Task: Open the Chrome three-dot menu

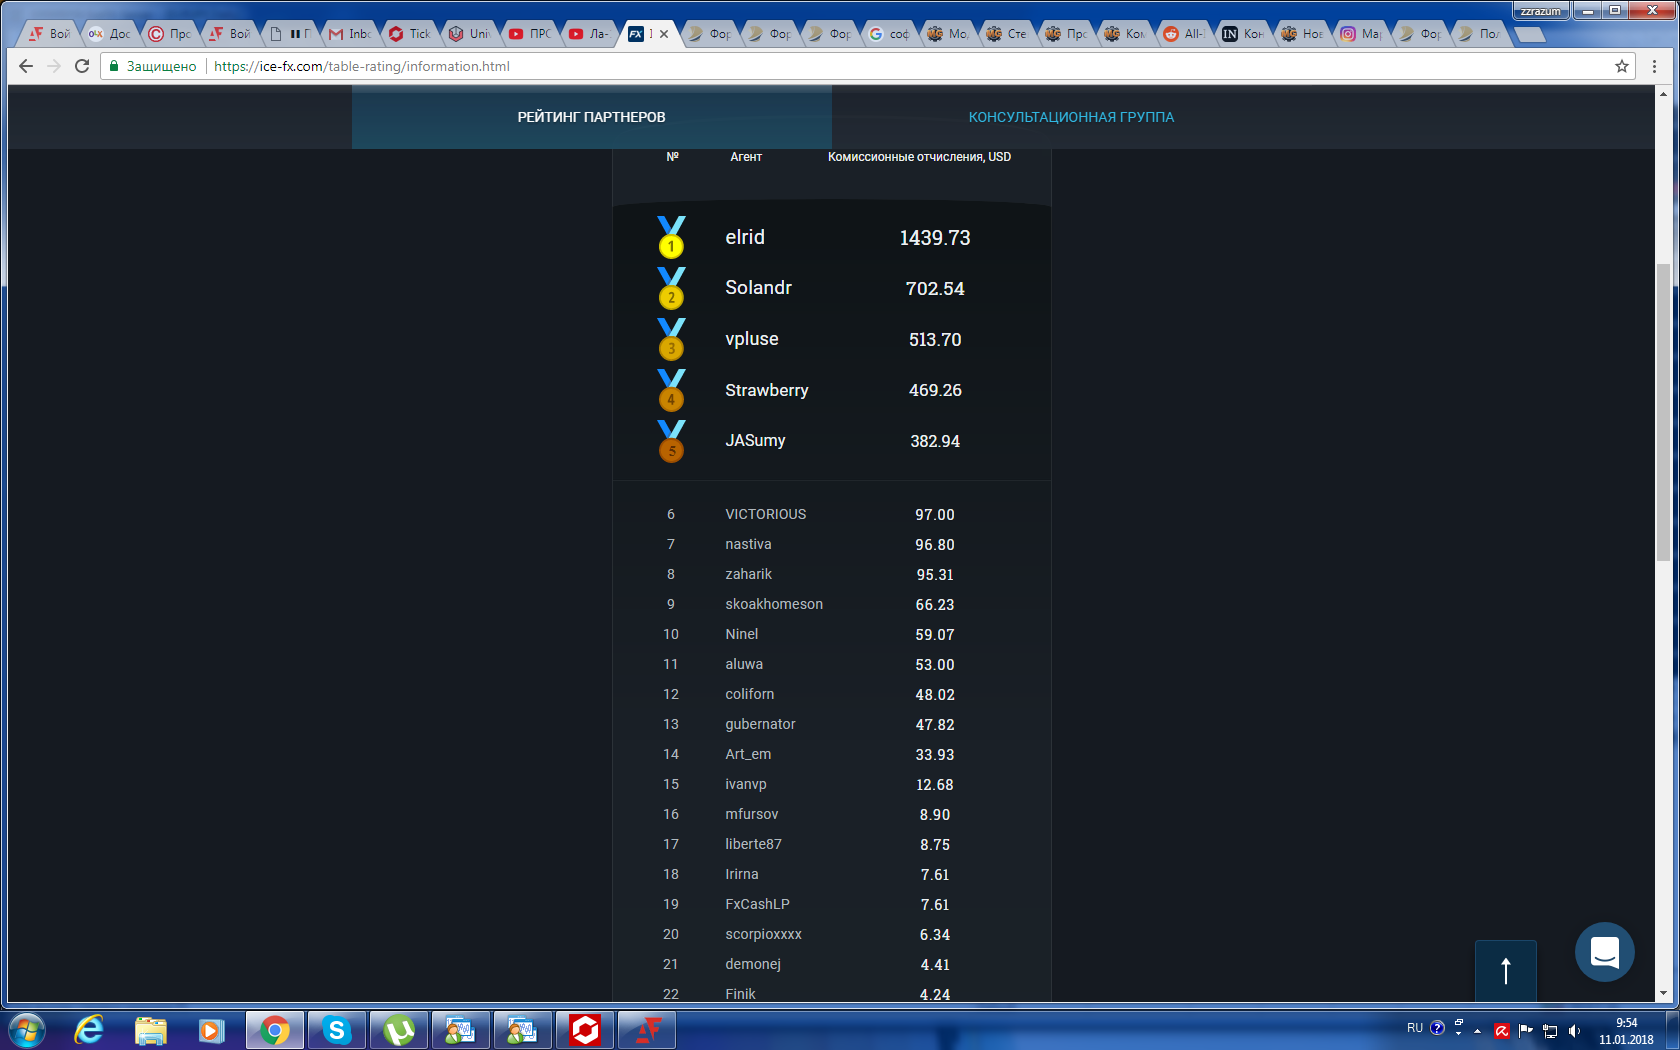Action: click(x=1655, y=66)
